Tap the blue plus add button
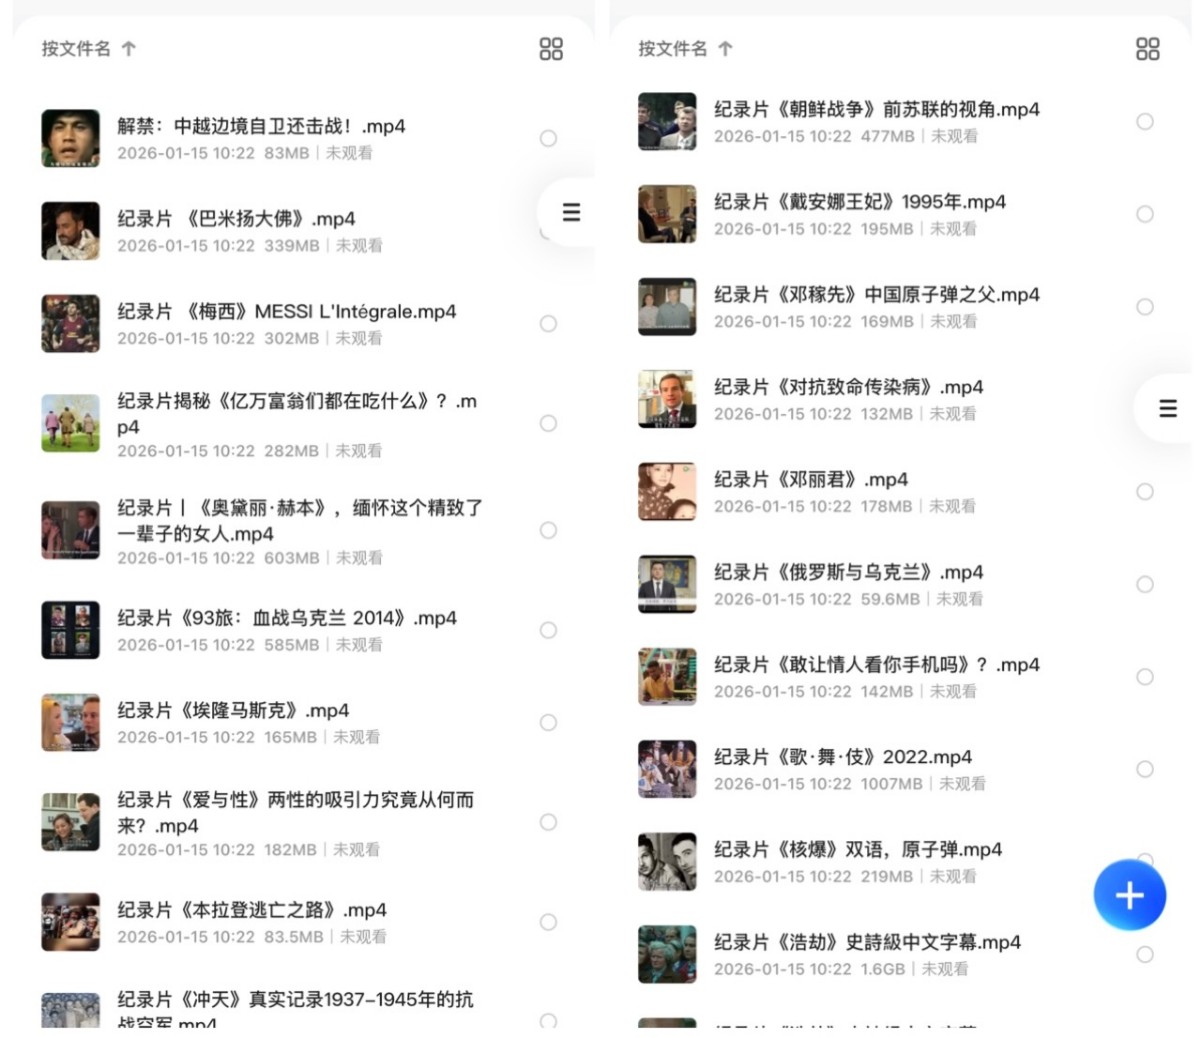This screenshot has height=1038, width=1200. 1130,895
